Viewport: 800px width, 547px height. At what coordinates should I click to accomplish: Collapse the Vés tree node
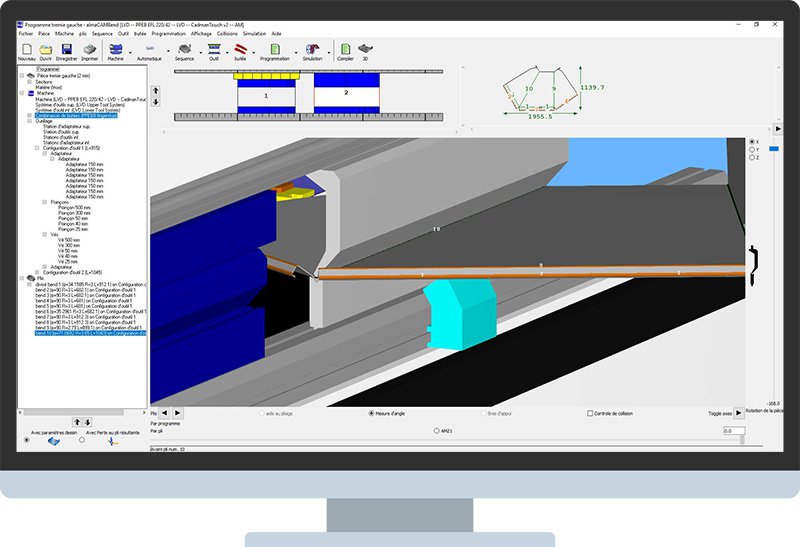(44, 234)
